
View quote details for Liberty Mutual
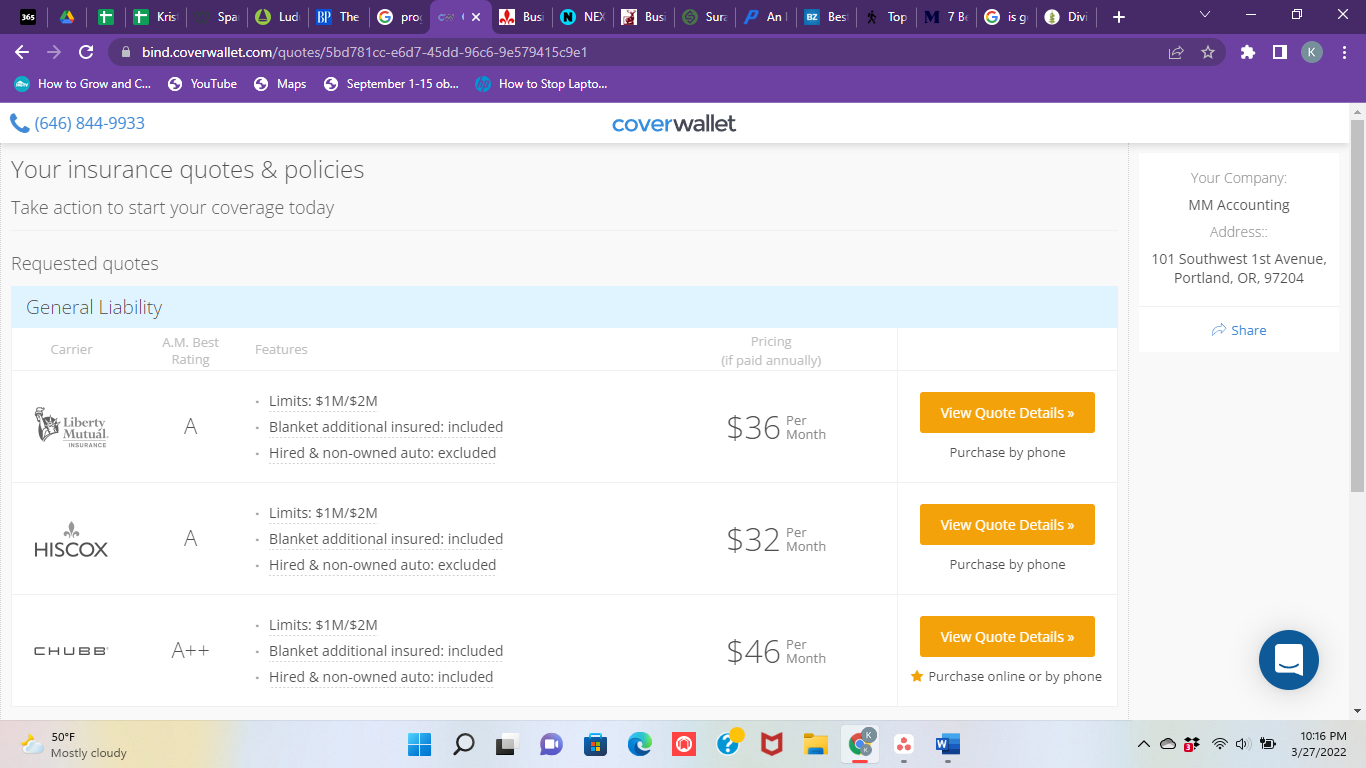pos(1007,412)
